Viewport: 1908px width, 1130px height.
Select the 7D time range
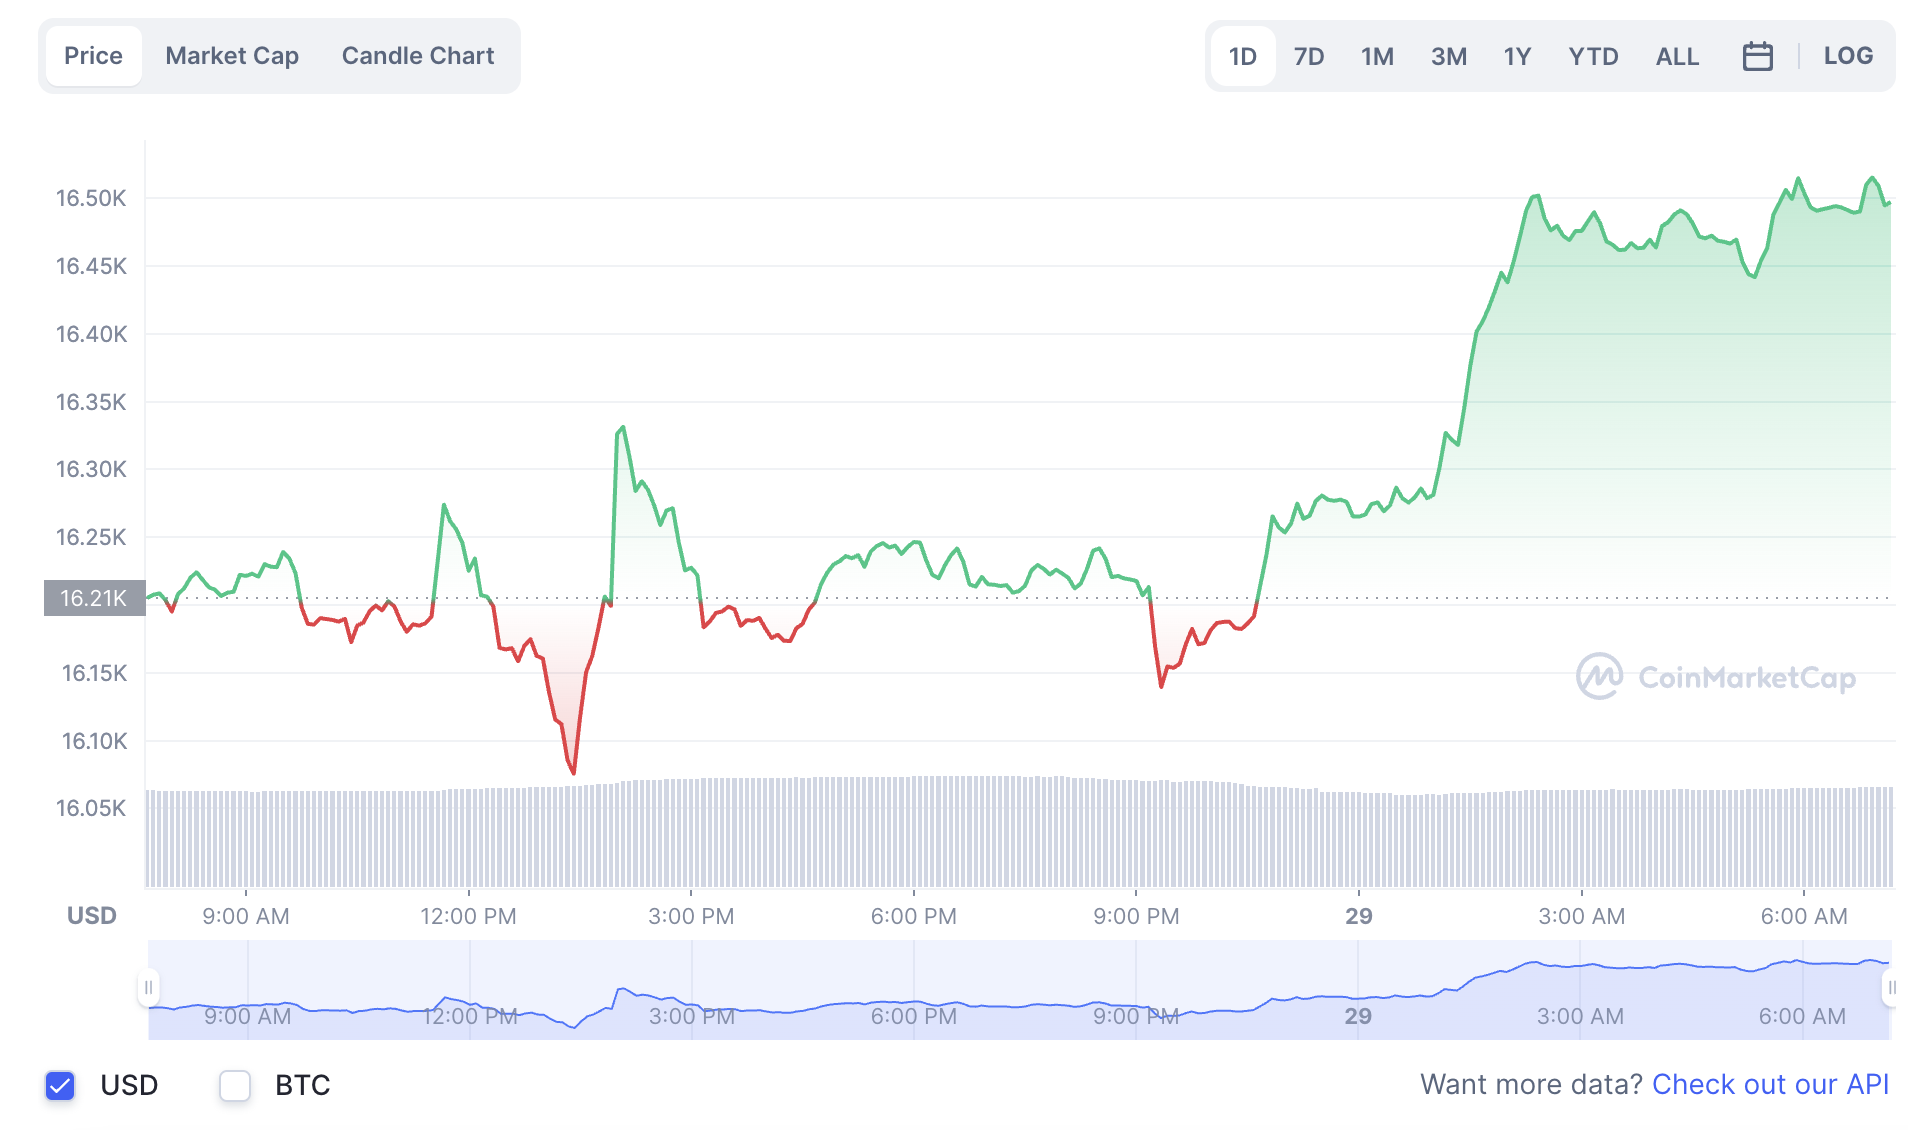point(1309,56)
